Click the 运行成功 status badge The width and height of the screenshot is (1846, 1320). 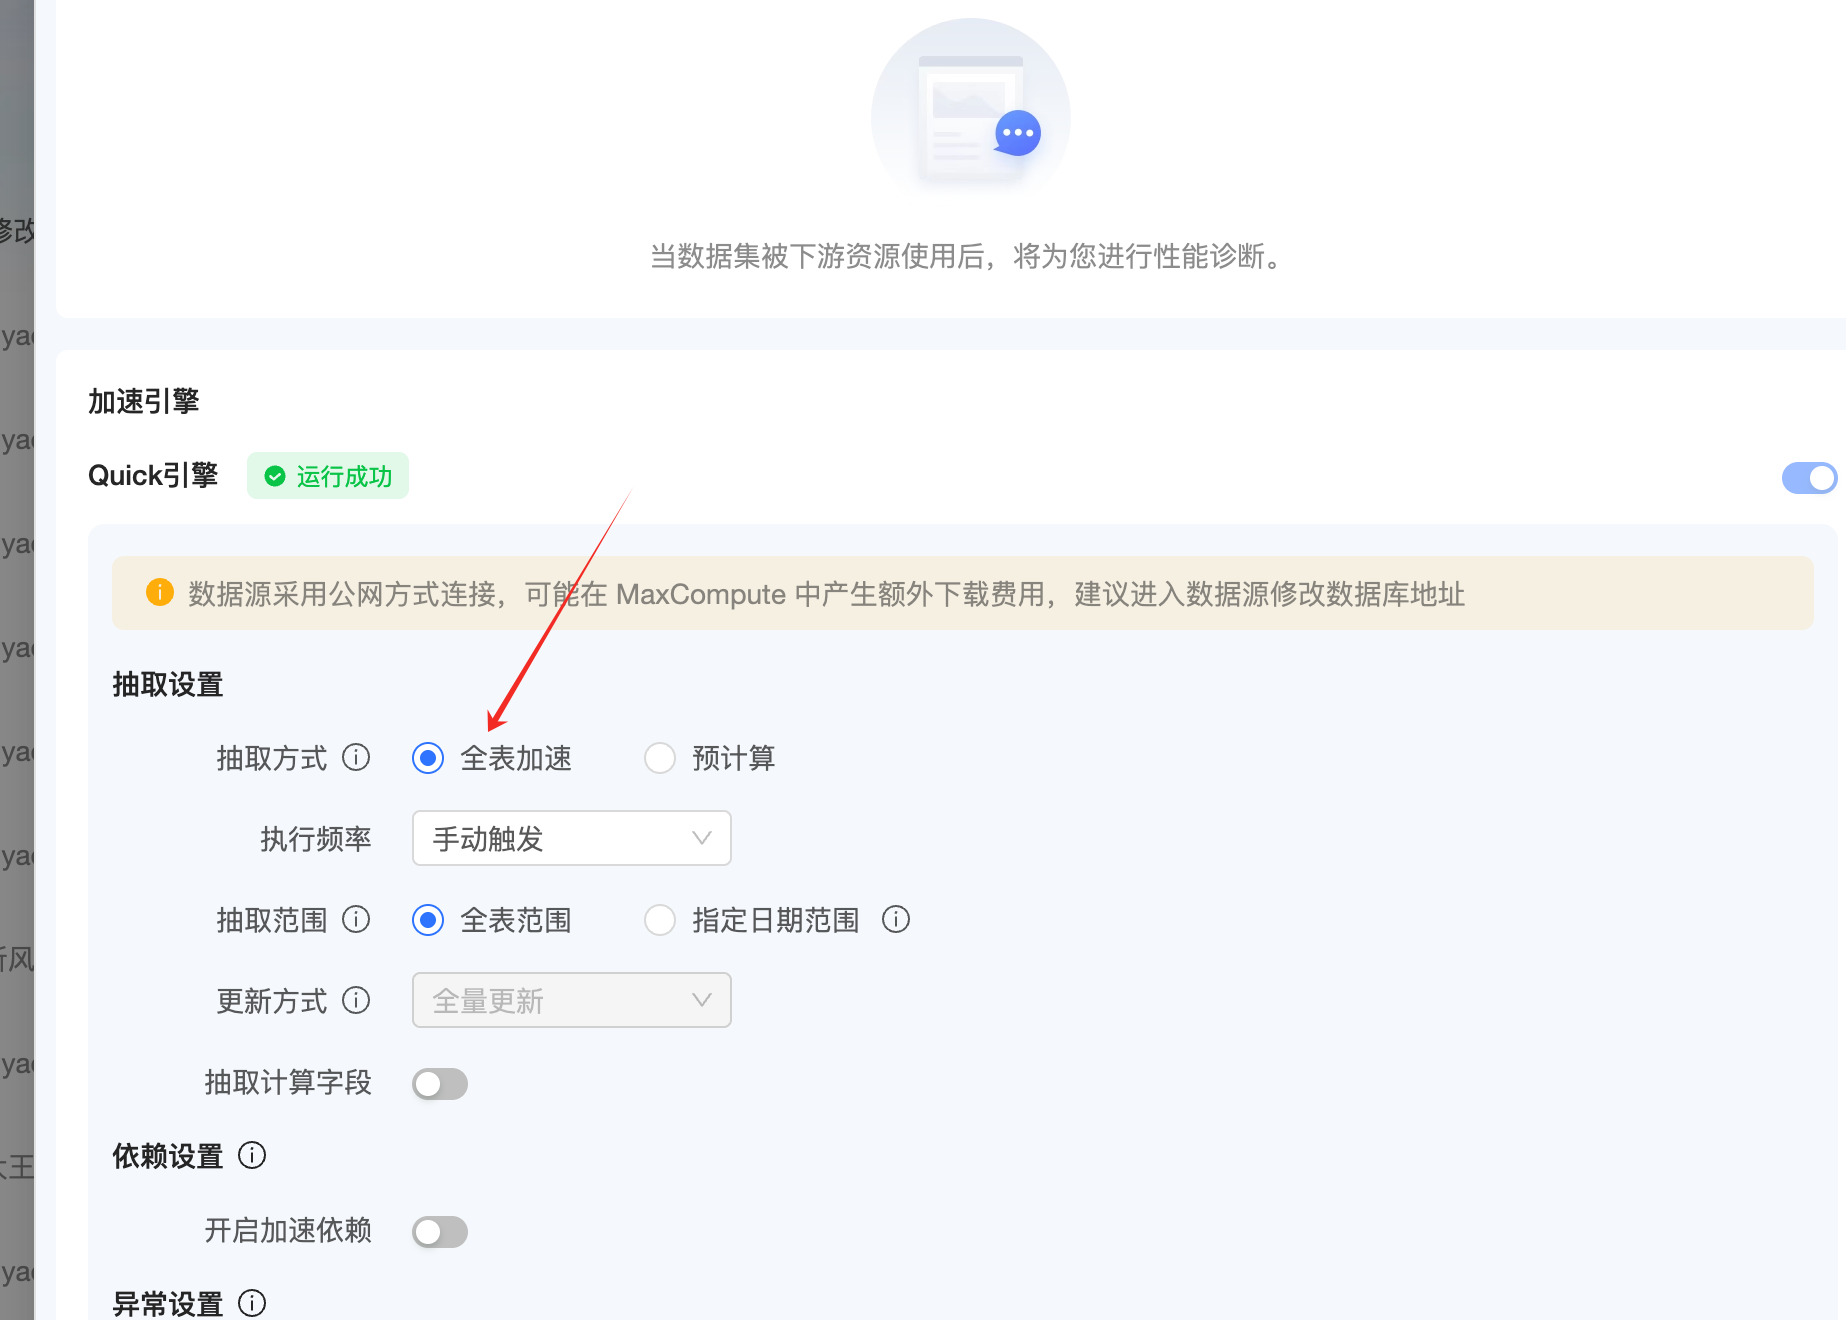(x=328, y=476)
